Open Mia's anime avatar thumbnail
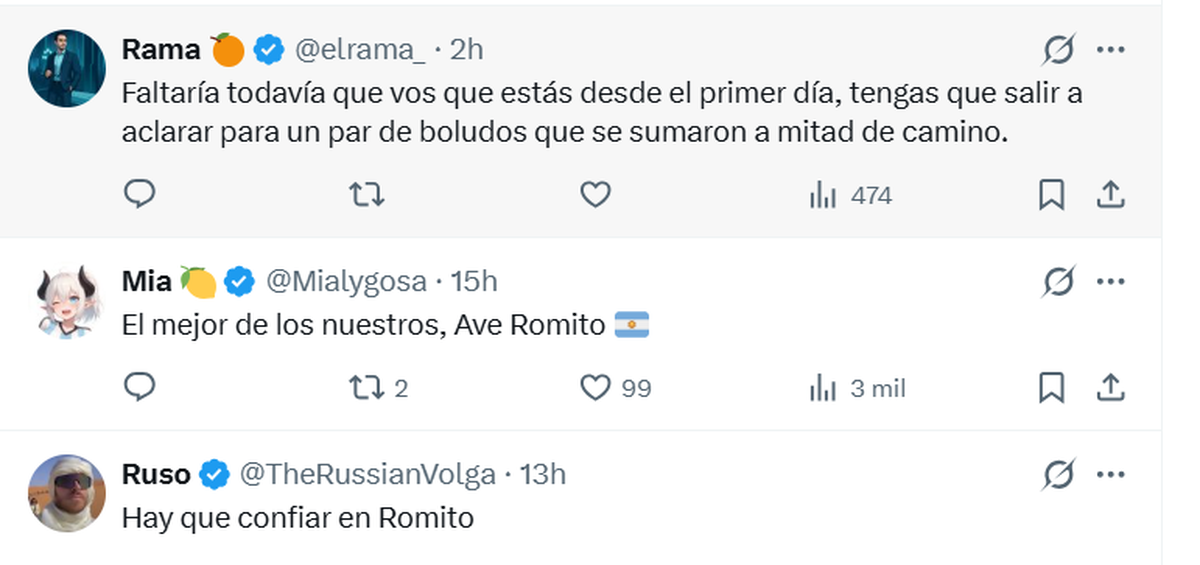The image size is (1200, 565). pyautogui.click(x=68, y=300)
